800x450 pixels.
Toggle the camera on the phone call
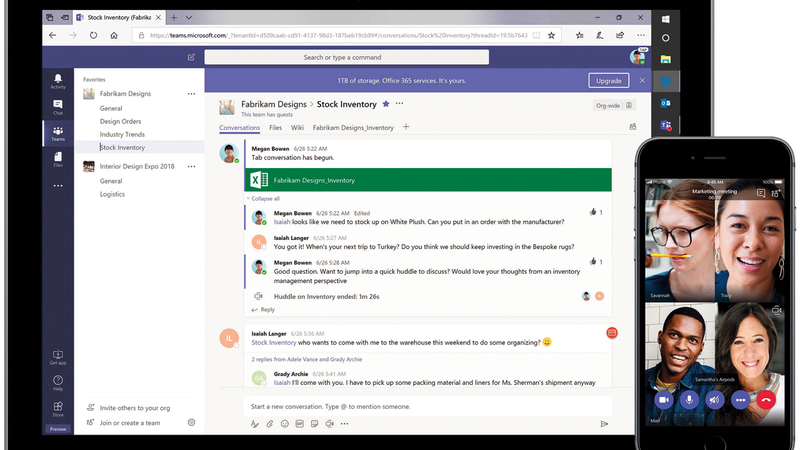(x=662, y=400)
